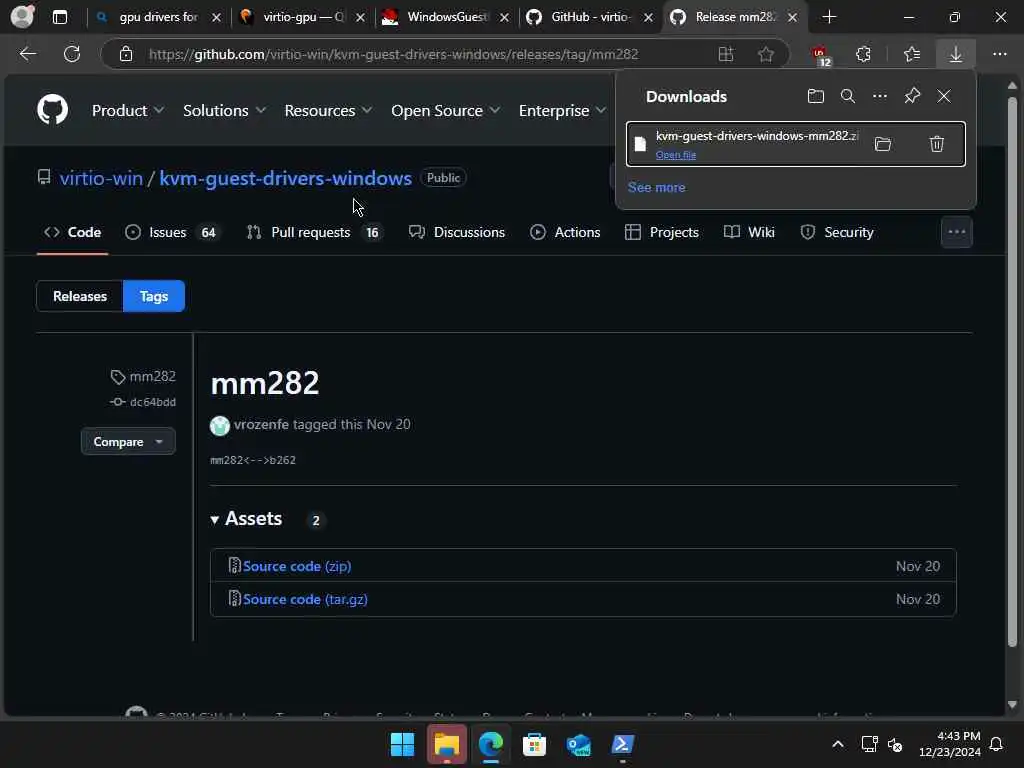This screenshot has height=768, width=1024.
Task: Expand the Solutions menu
Action: tap(224, 110)
